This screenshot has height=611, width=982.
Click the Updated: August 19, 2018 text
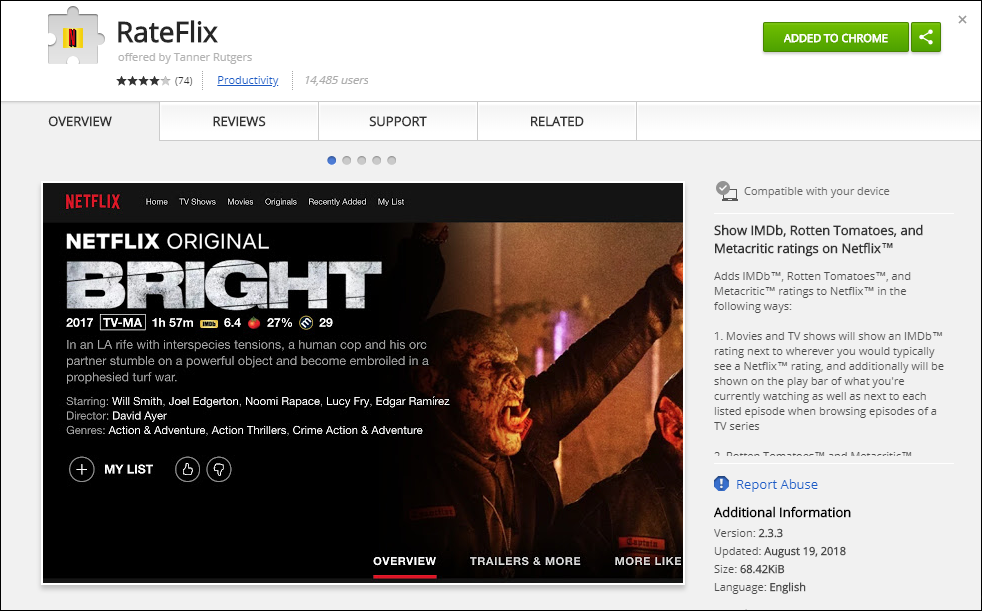tap(780, 552)
